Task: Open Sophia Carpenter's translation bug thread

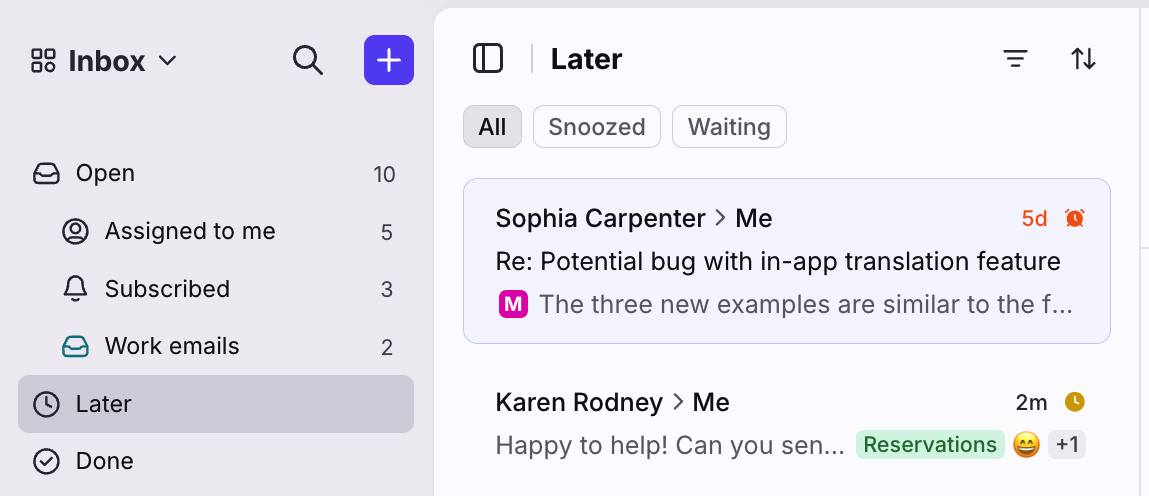Action: 787,261
